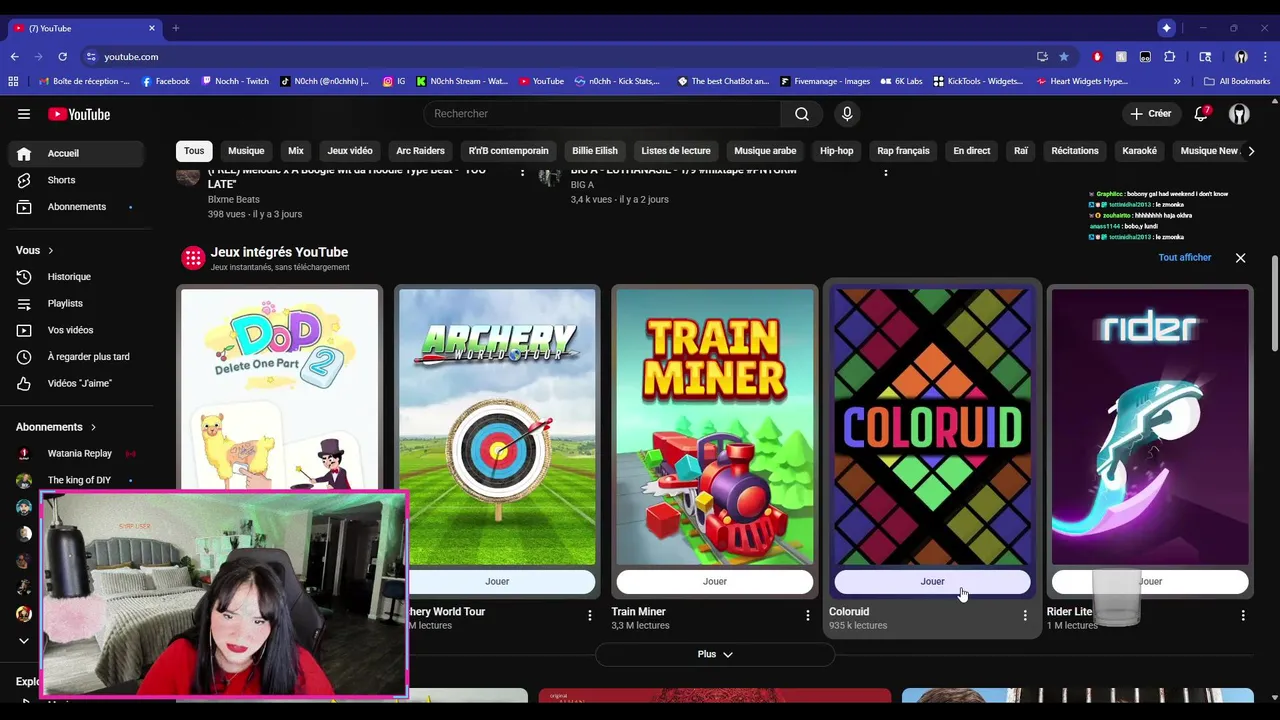
Task: Select the Billie Eilish filter chip
Action: point(595,151)
